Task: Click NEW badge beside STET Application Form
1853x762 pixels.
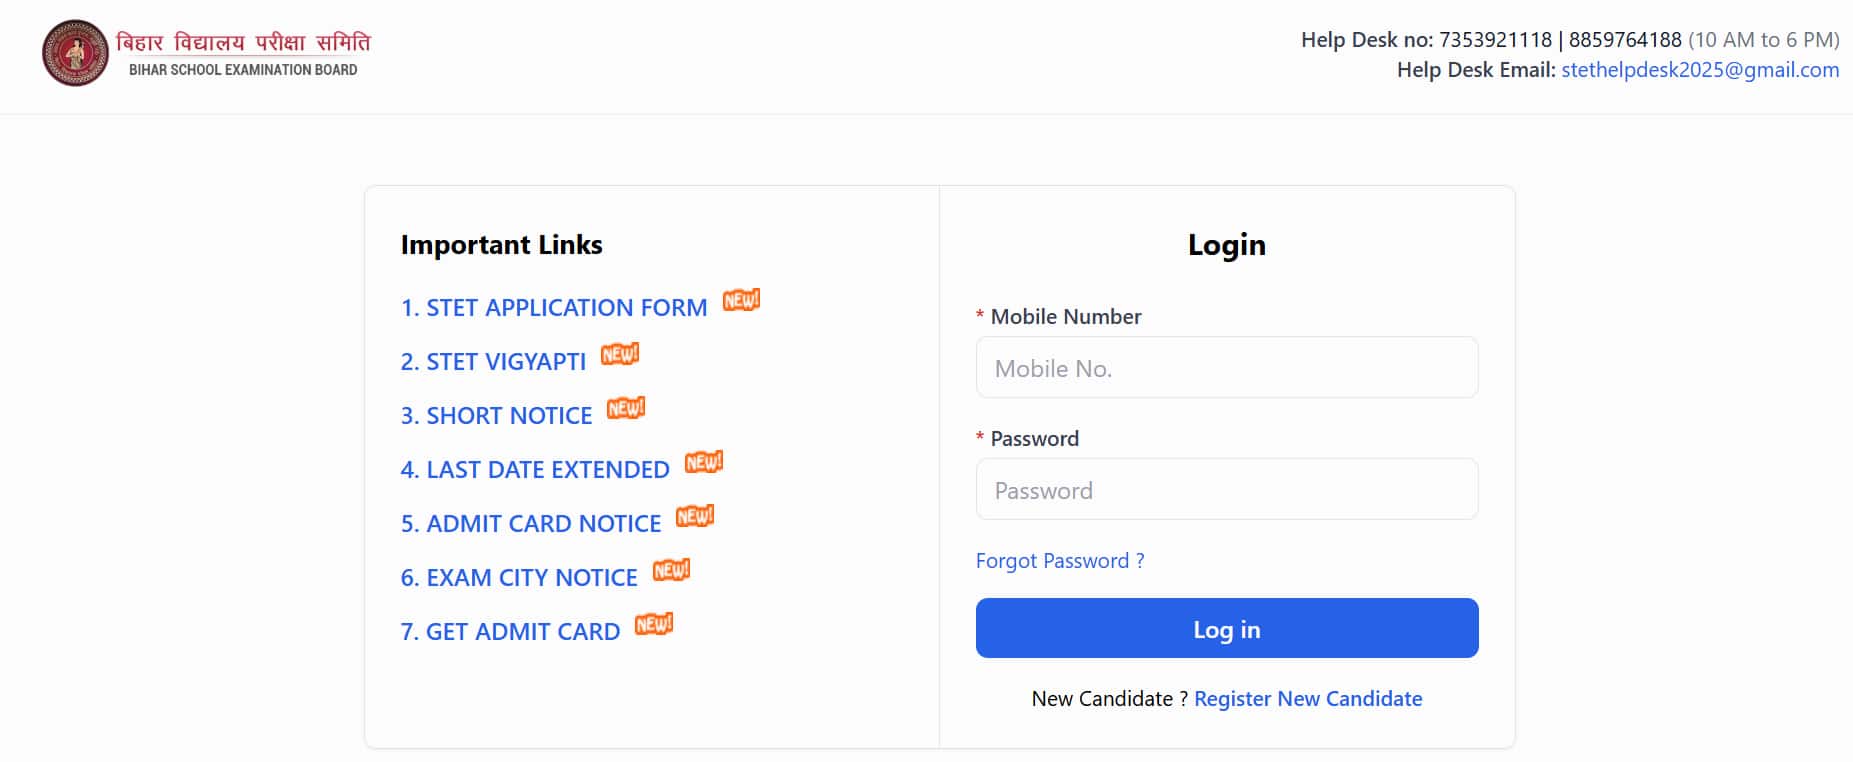Action: [741, 300]
